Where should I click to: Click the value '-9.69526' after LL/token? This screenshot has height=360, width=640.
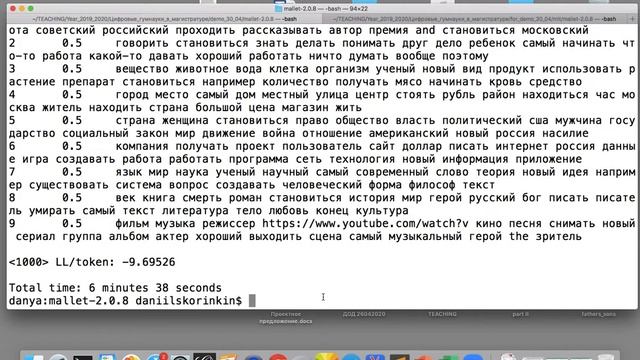tap(149, 262)
